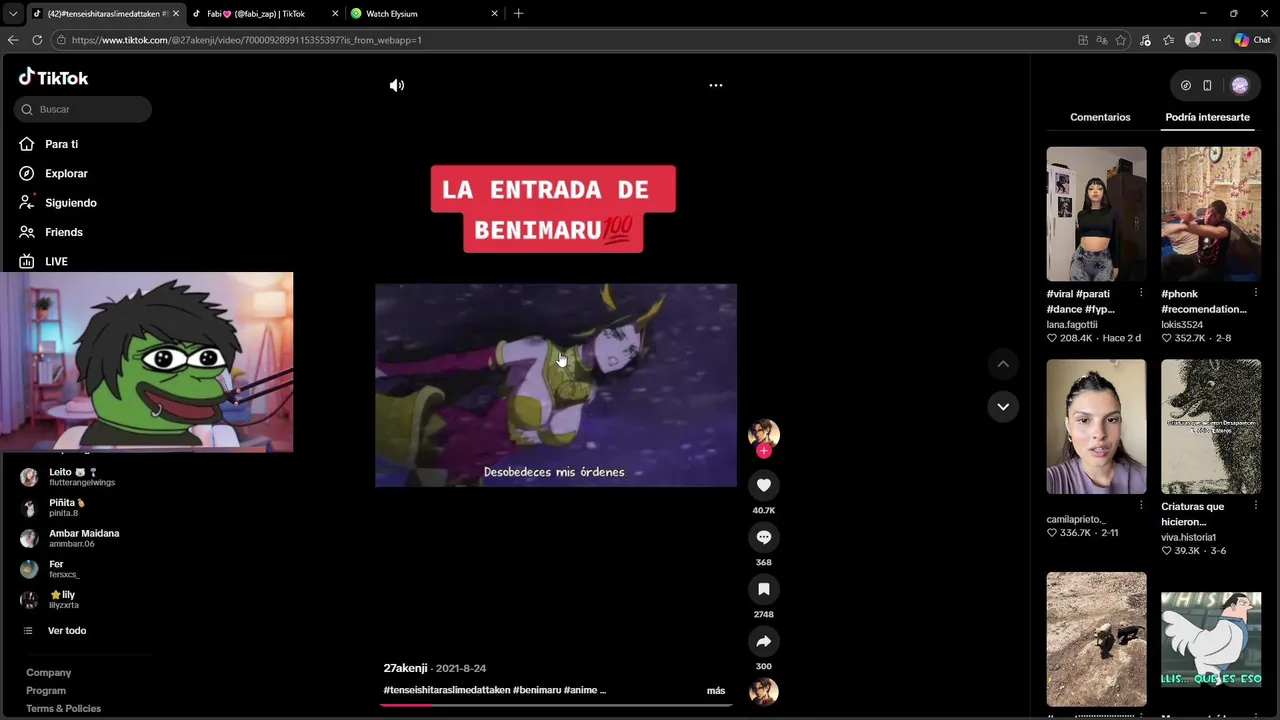The image size is (1280, 720).
Task: Open the get-app phone icon
Action: [1207, 86]
